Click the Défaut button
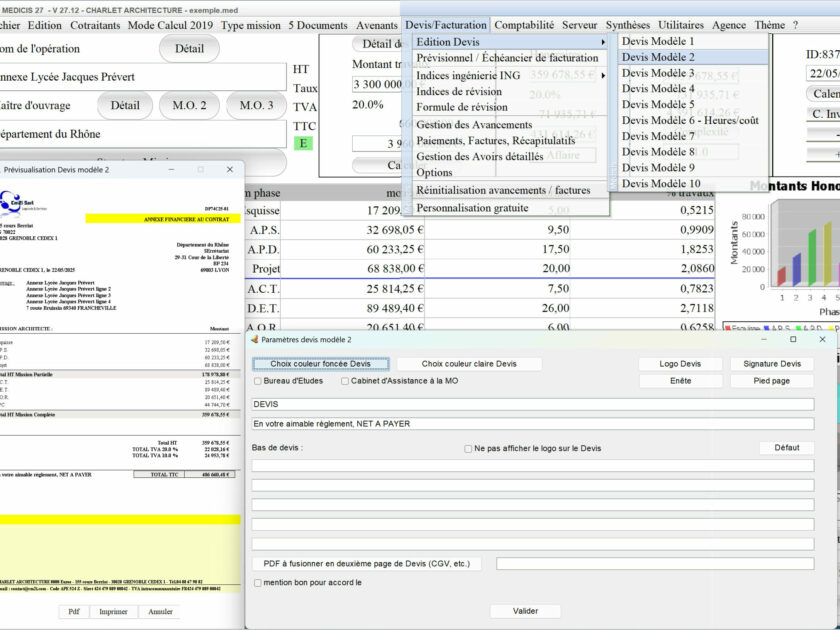Image resolution: width=840 pixels, height=630 pixels. click(x=786, y=447)
